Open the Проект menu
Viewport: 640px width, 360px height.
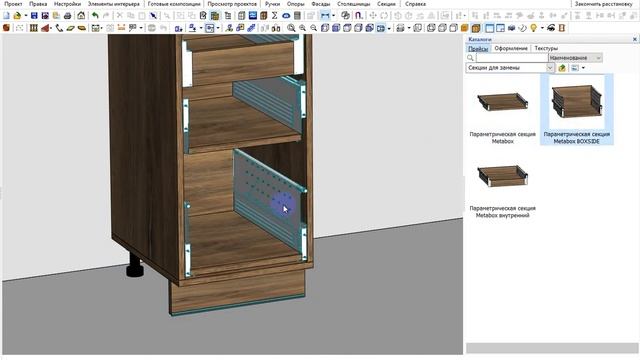tap(13, 4)
